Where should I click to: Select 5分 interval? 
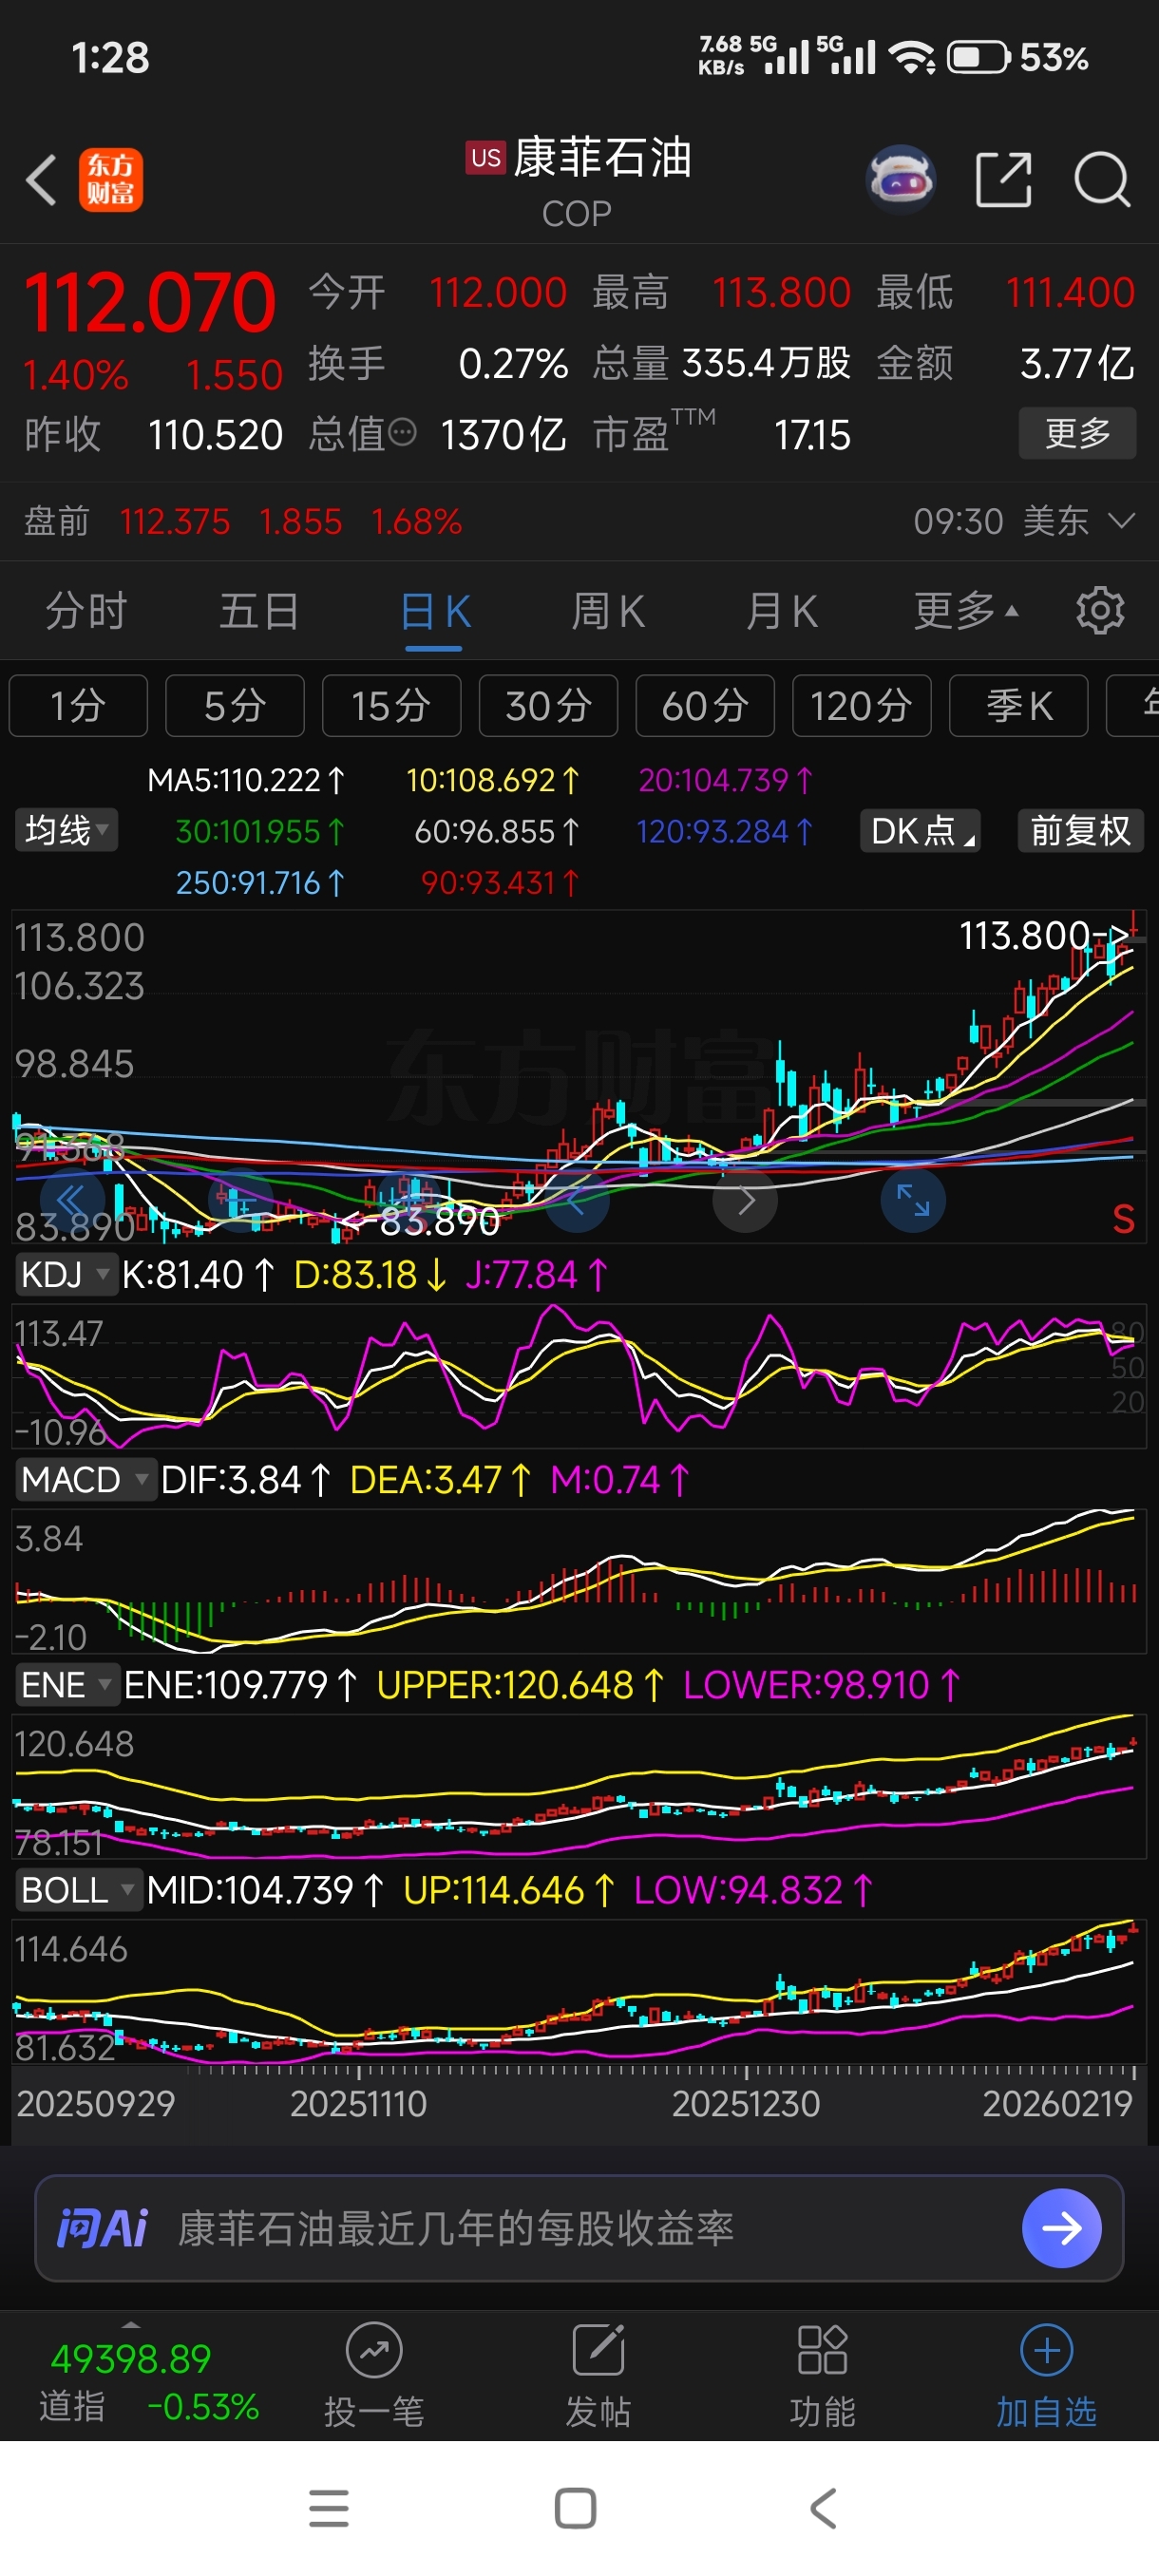coord(235,706)
